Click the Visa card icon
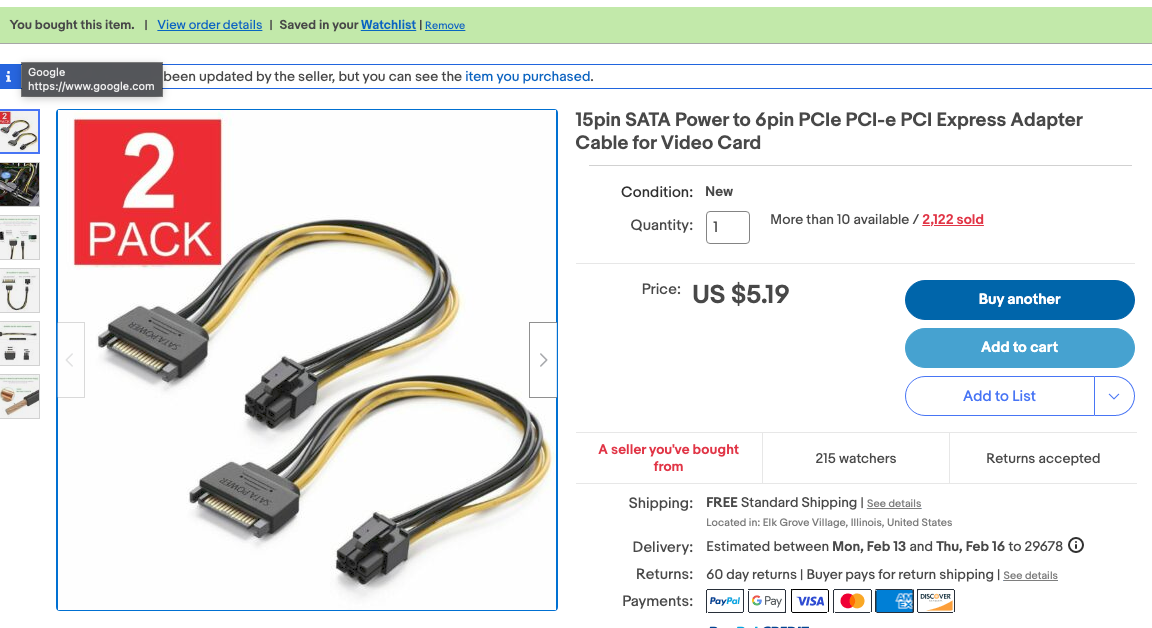Image resolution: width=1152 pixels, height=628 pixels. point(810,601)
